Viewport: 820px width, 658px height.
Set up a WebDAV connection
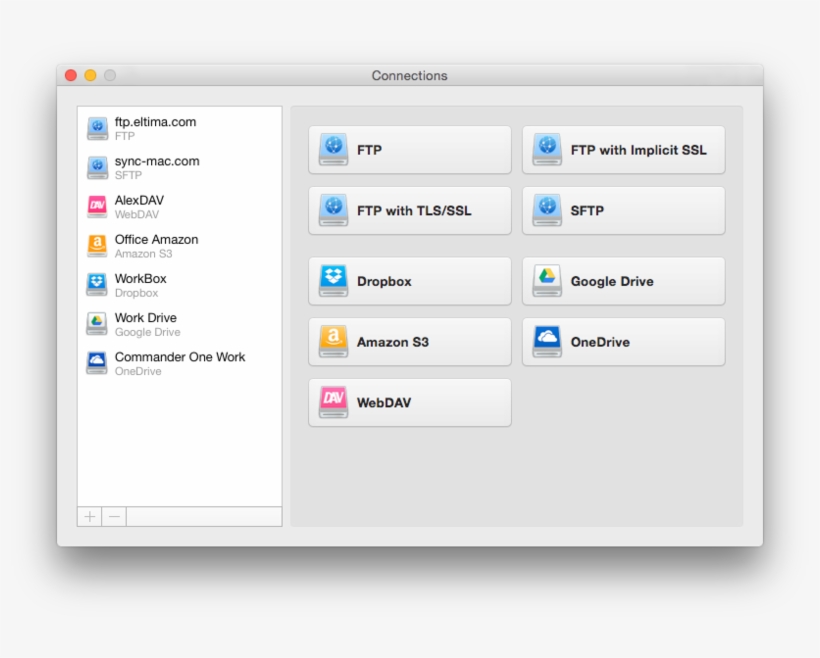[410, 402]
